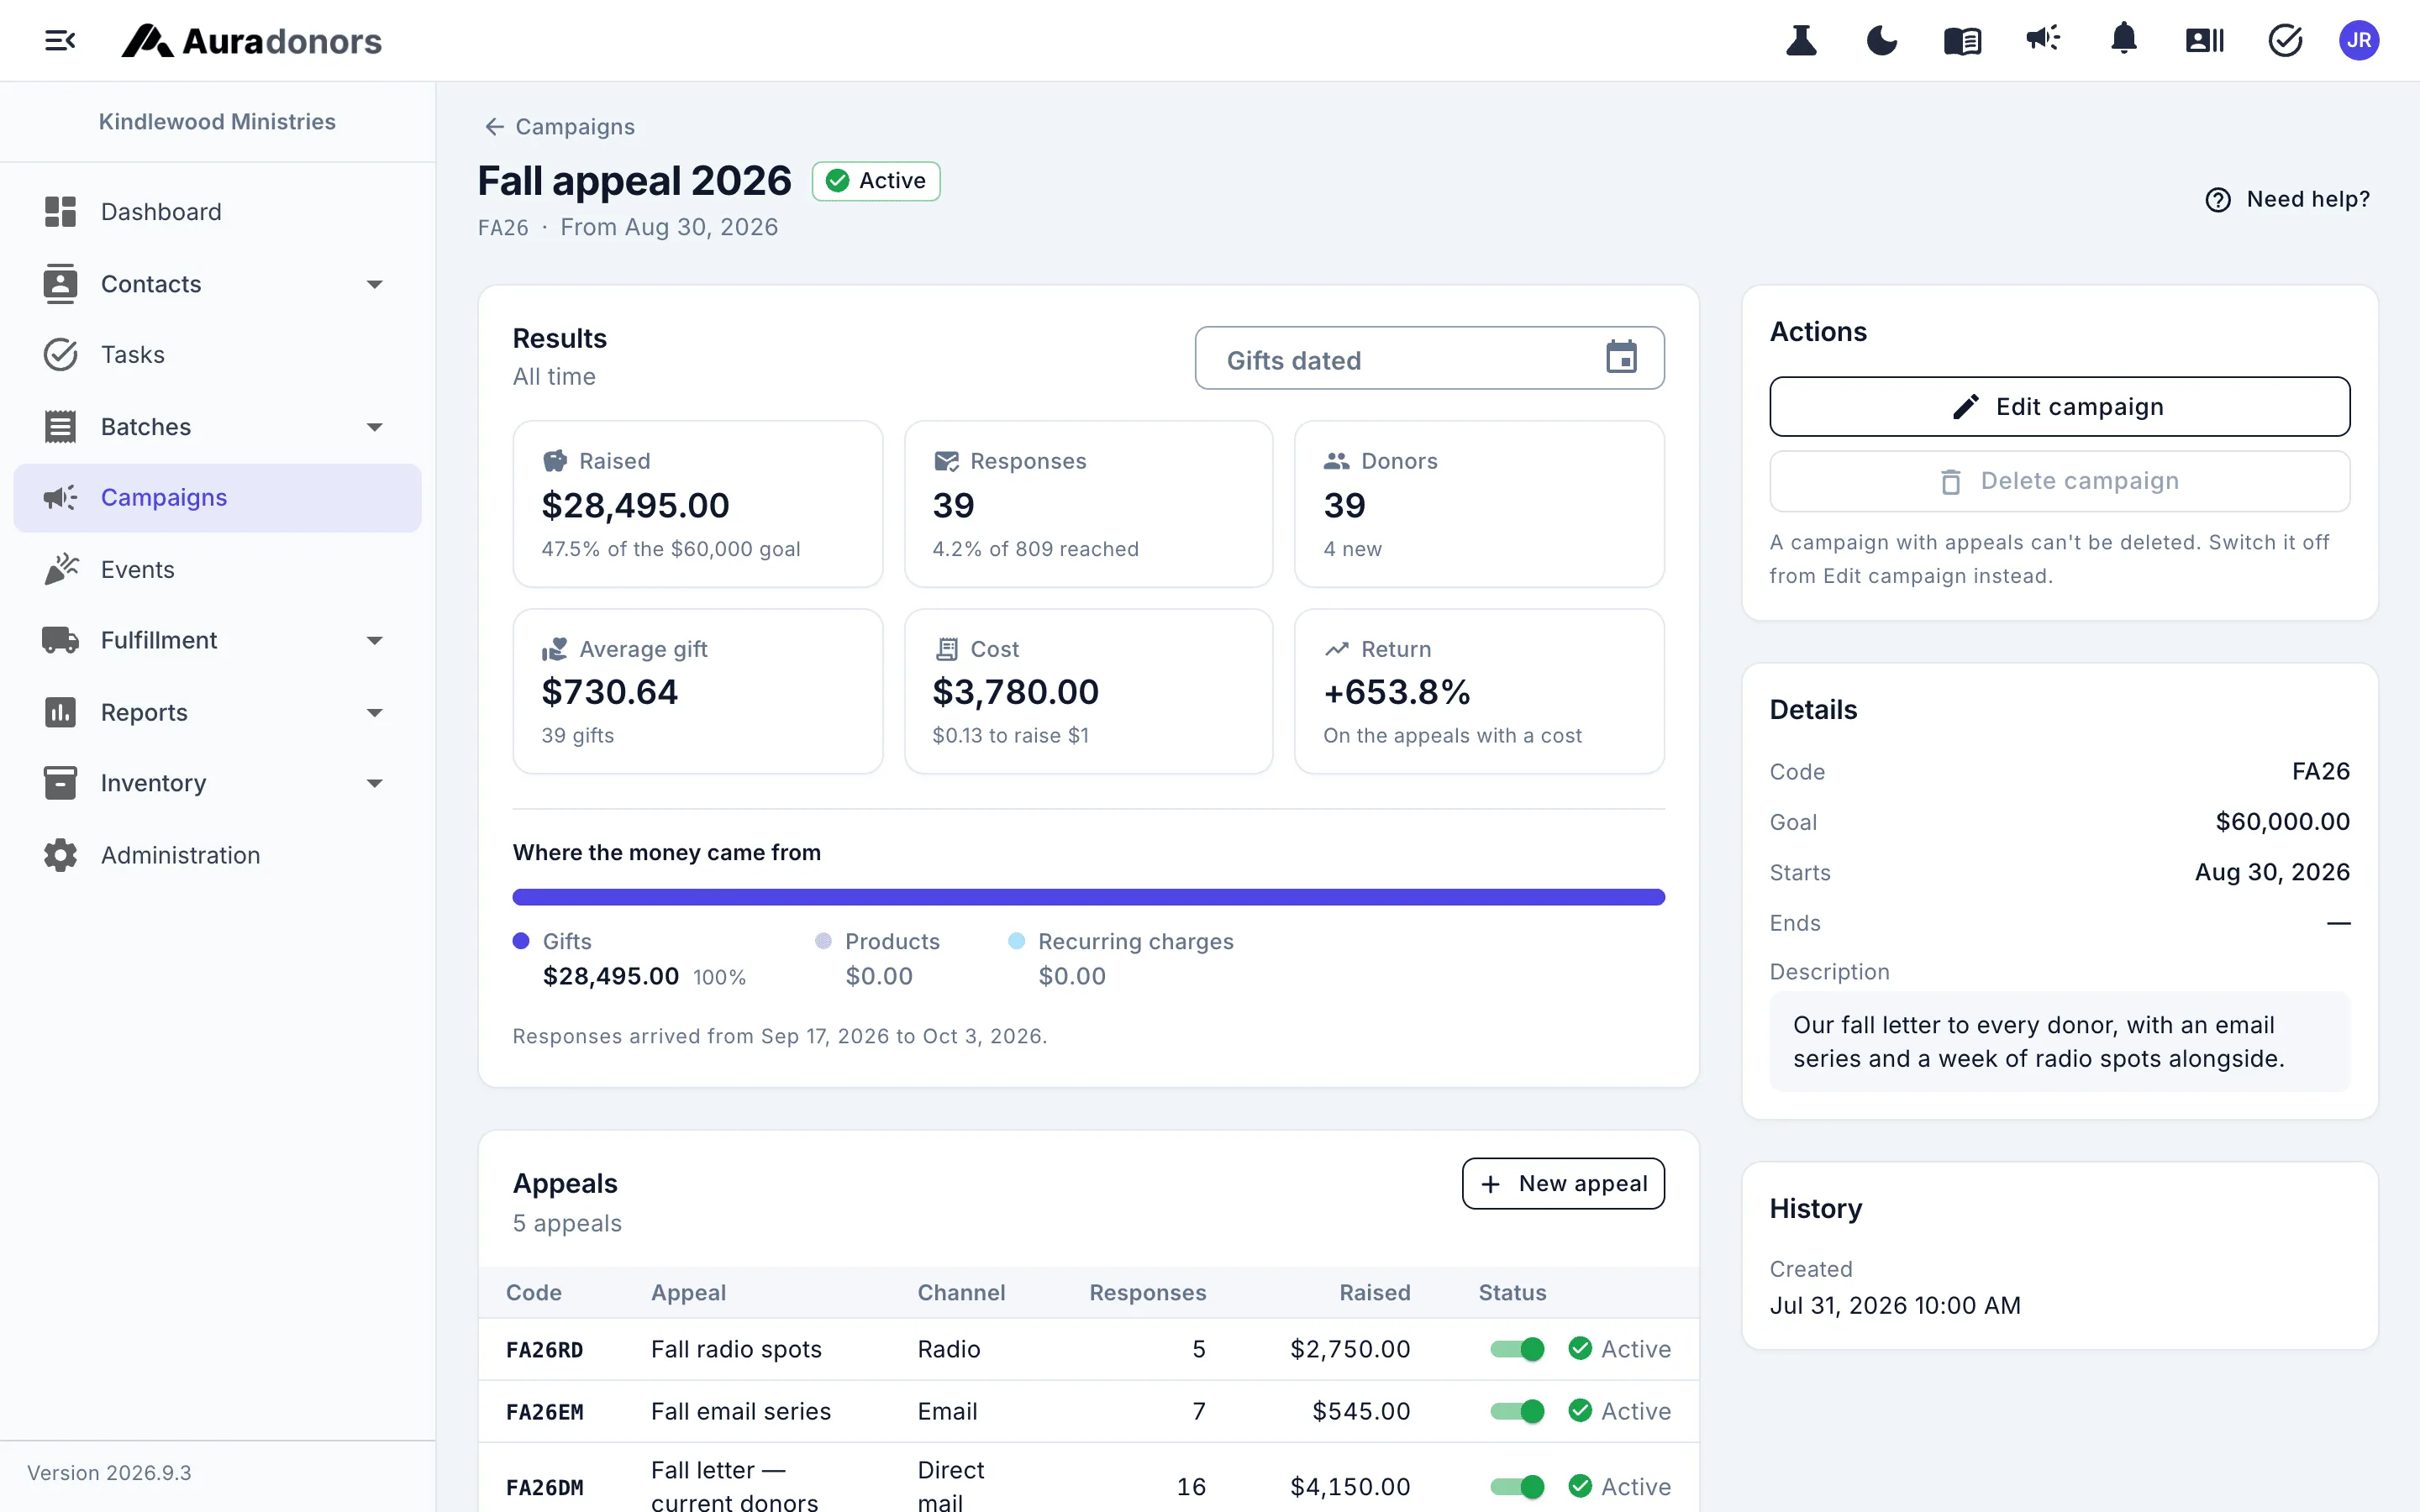The width and height of the screenshot is (2420, 1512).
Task: Click the Fall email series appeal name
Action: (x=740, y=1411)
